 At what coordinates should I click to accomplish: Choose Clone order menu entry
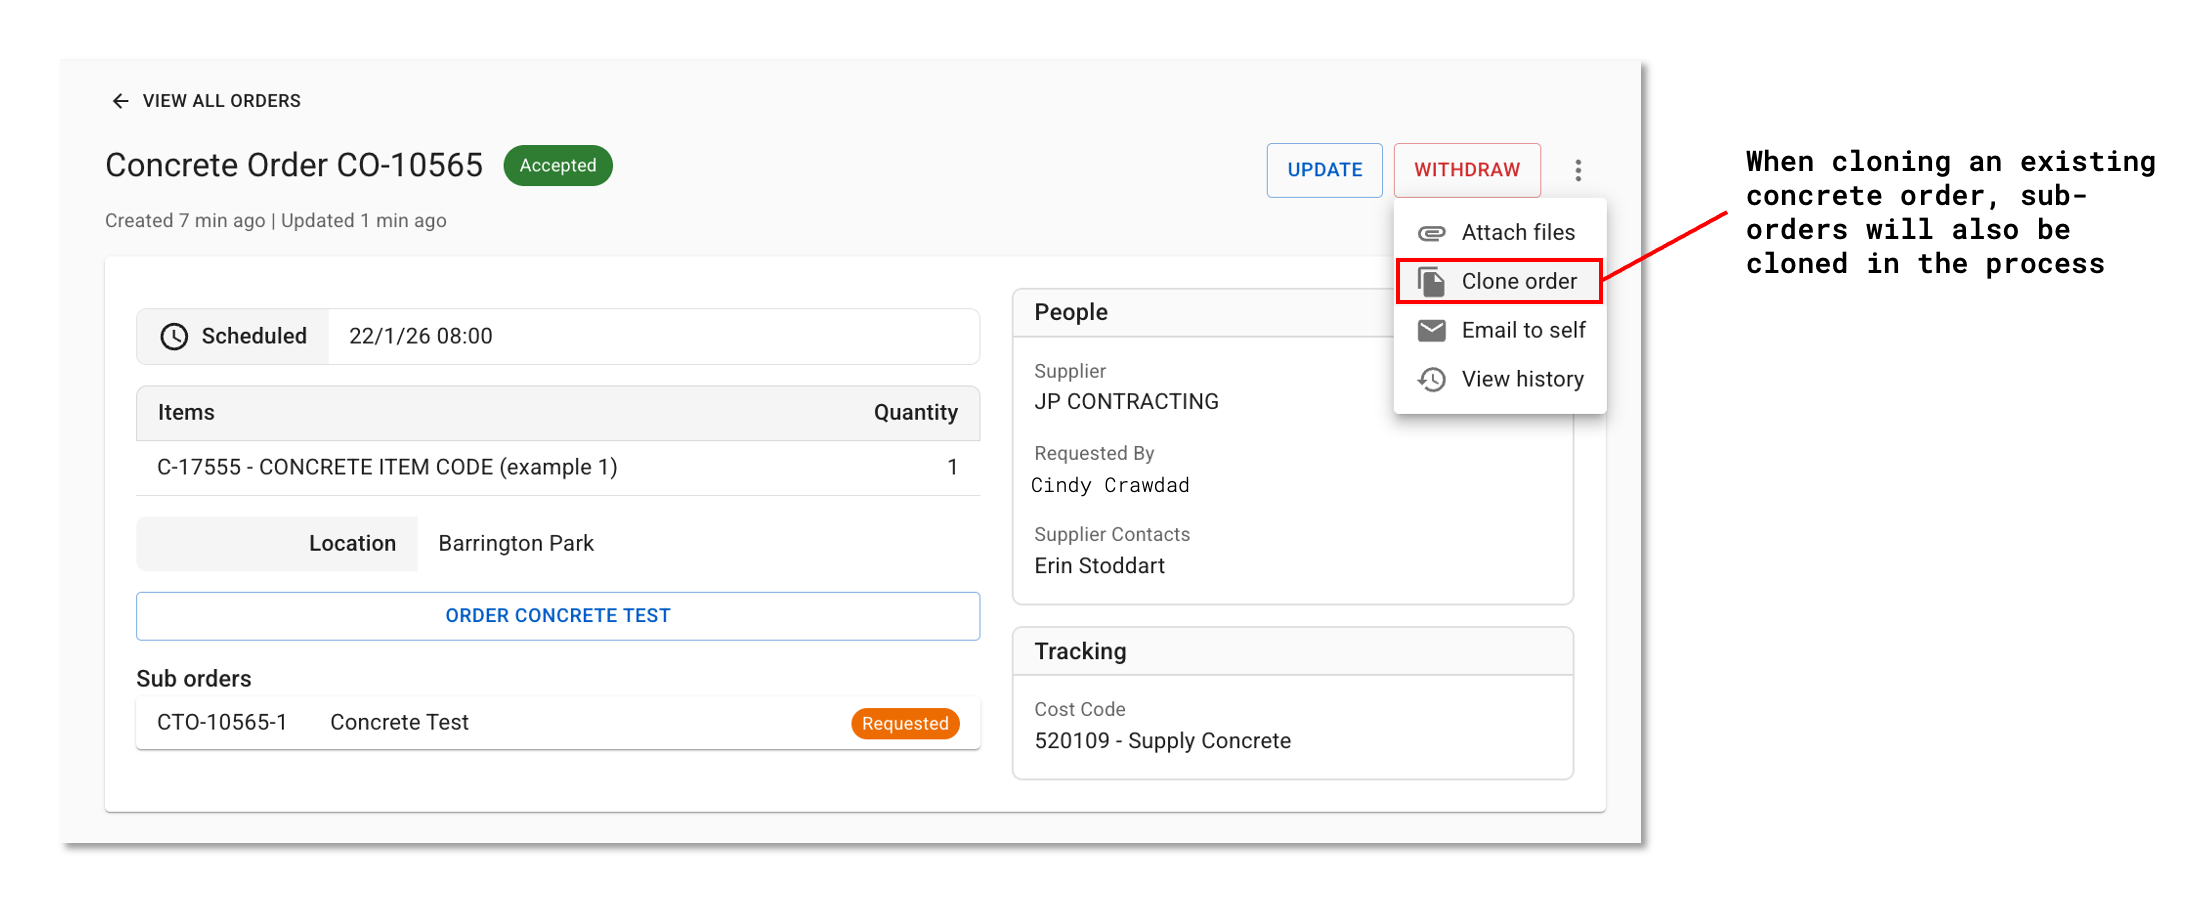point(1518,282)
